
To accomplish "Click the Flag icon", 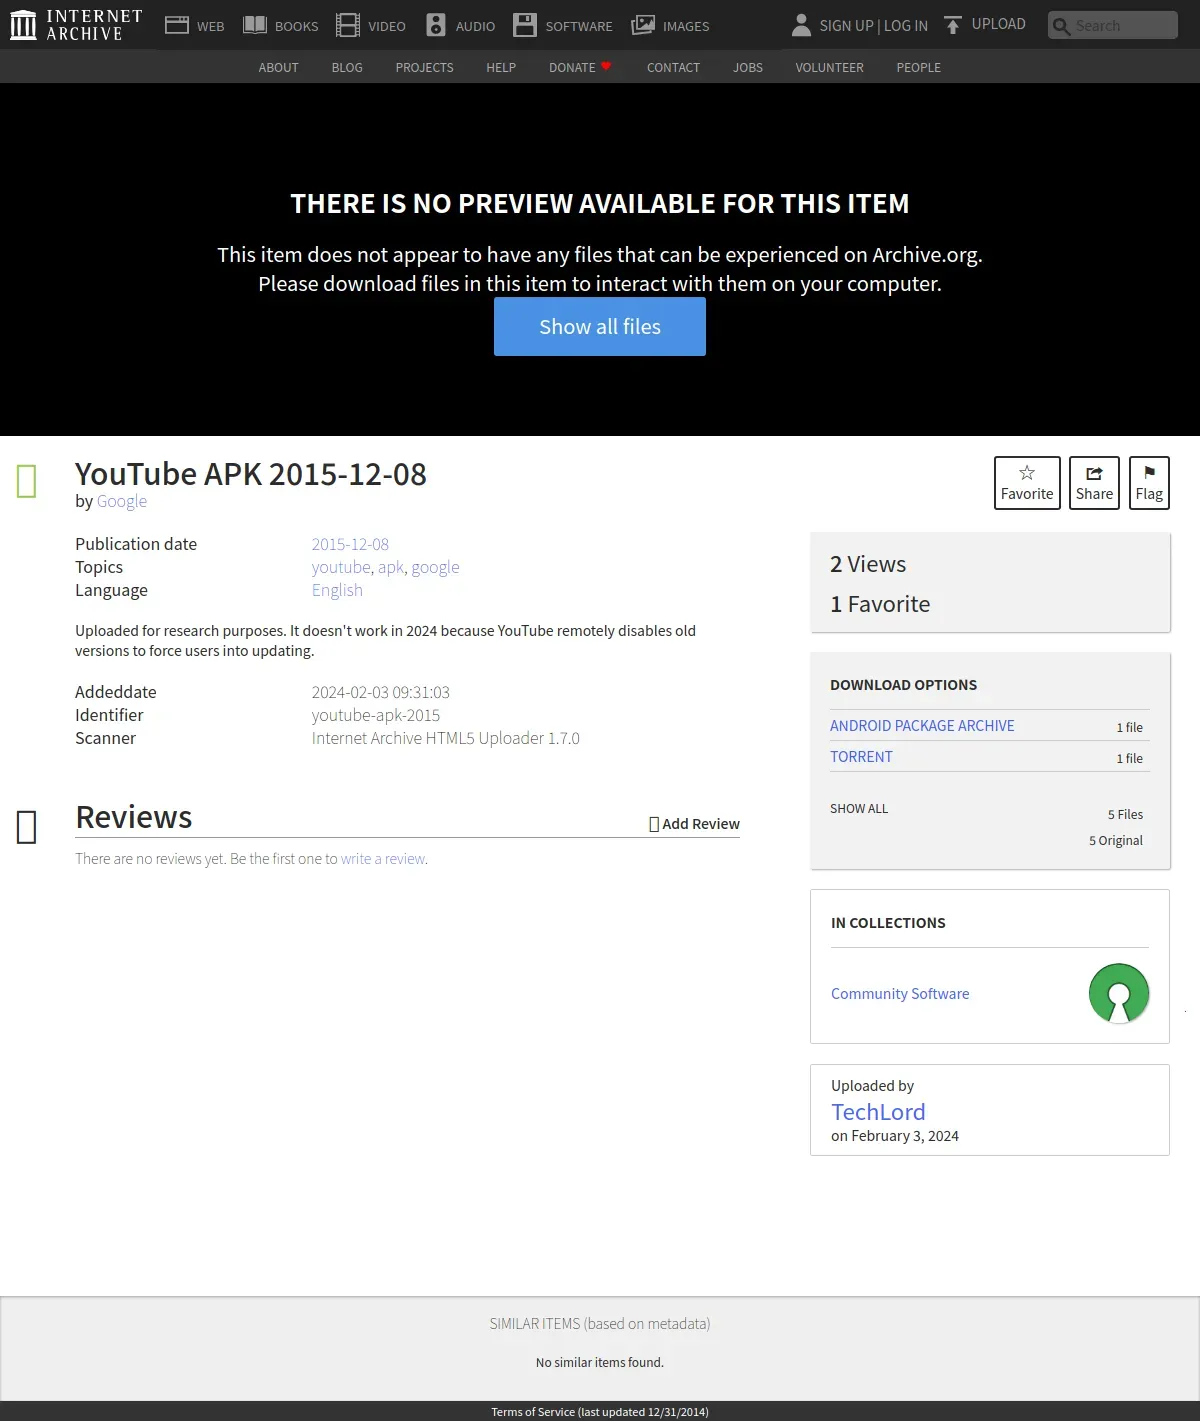I will 1149,473.
